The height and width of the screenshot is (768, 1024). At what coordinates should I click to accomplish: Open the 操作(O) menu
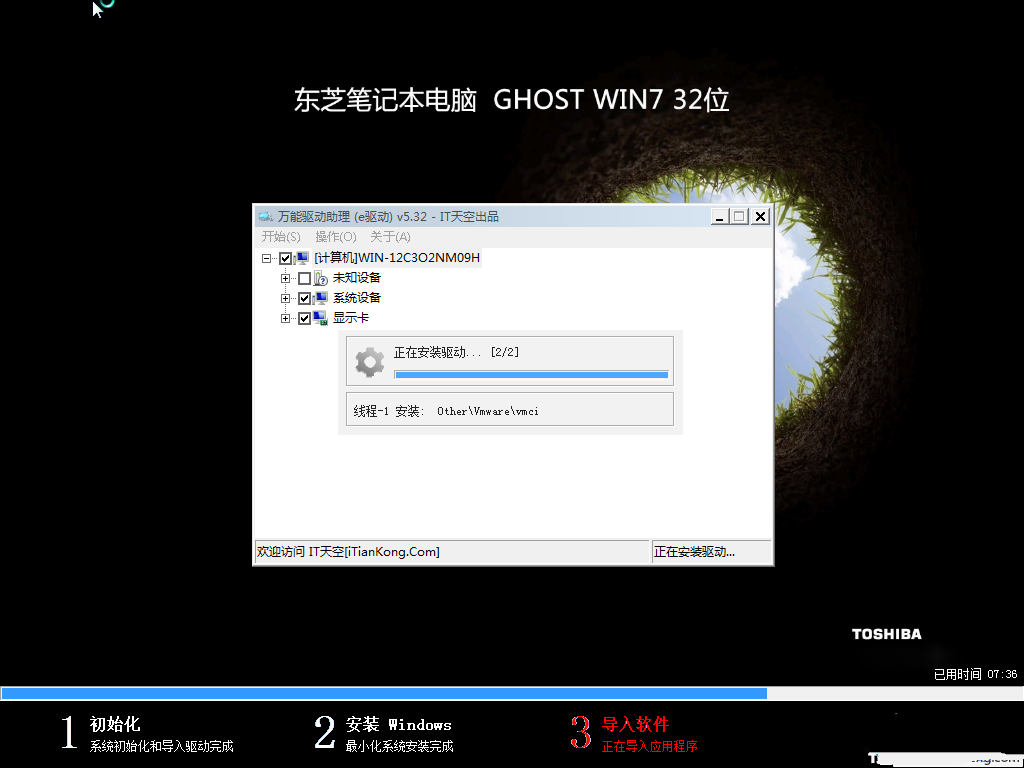[x=335, y=237]
